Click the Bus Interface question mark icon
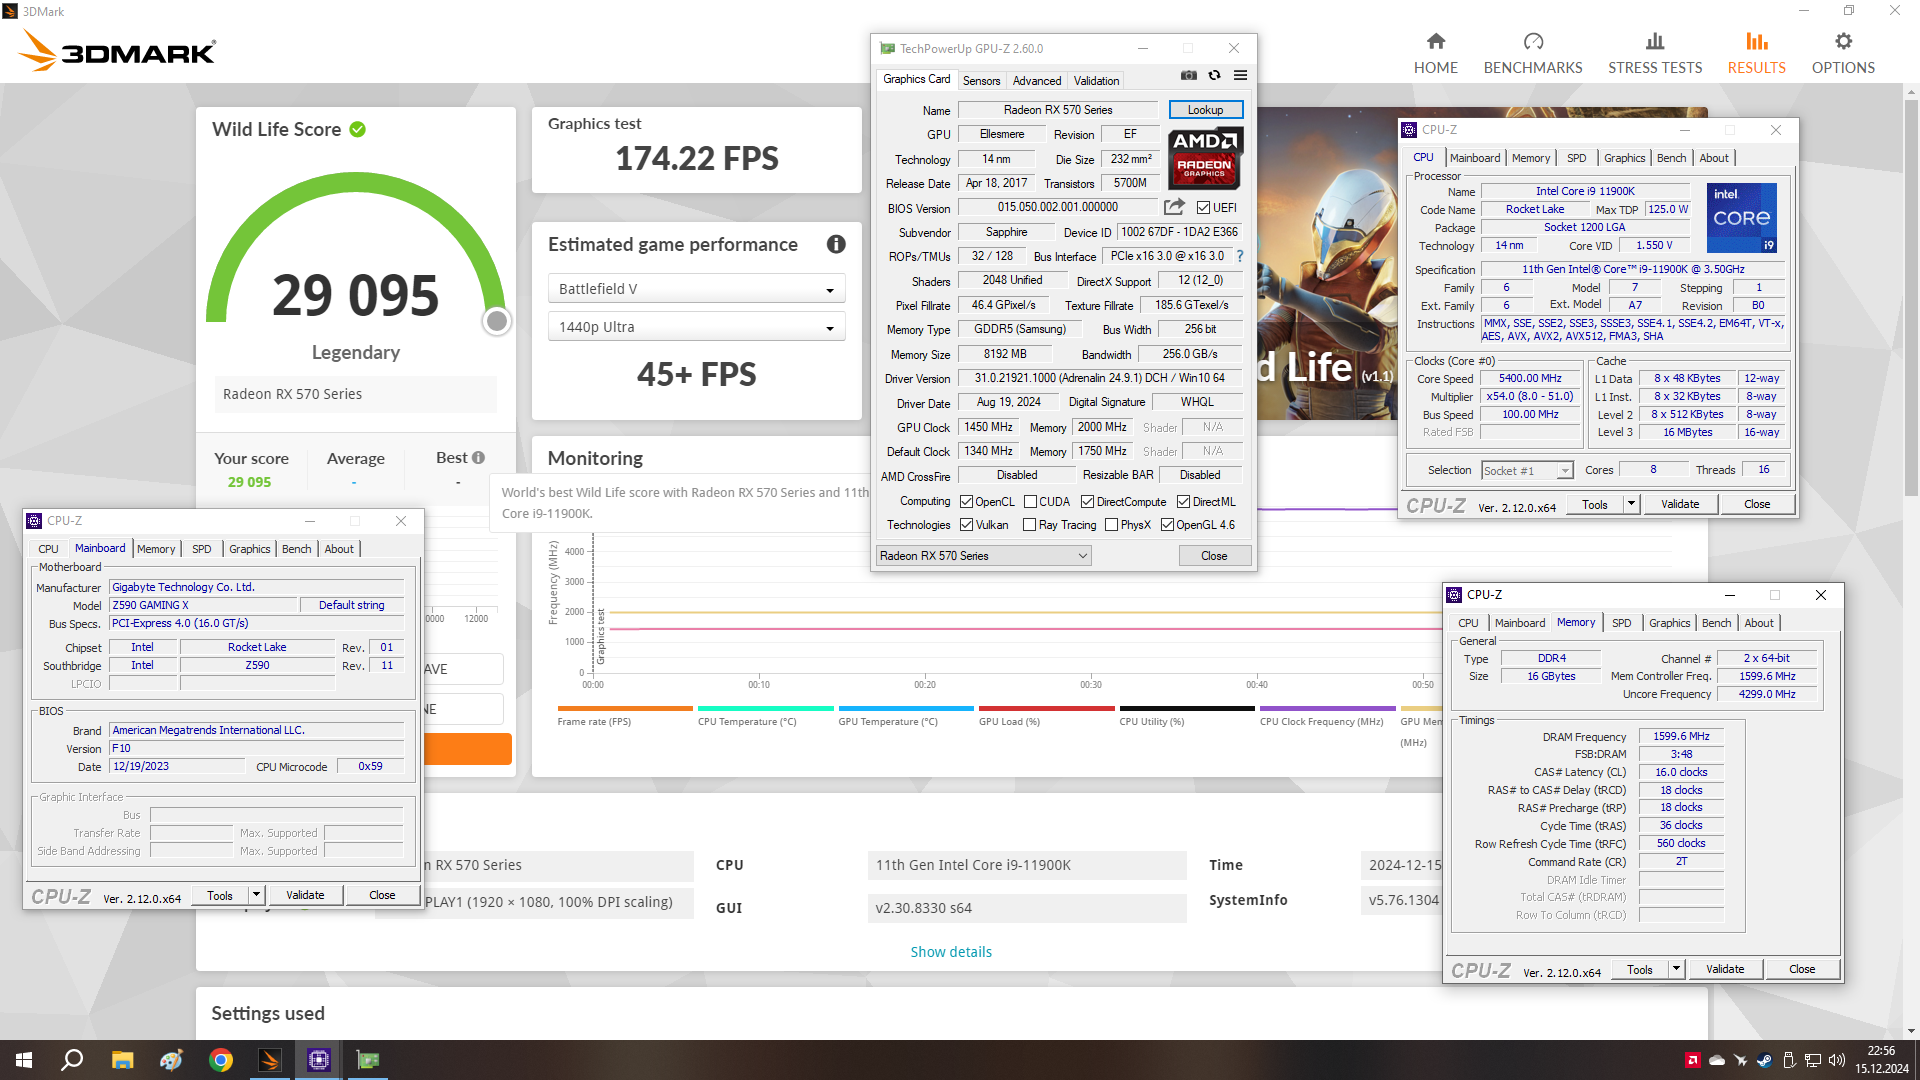This screenshot has height=1080, width=1920. coord(1240,256)
